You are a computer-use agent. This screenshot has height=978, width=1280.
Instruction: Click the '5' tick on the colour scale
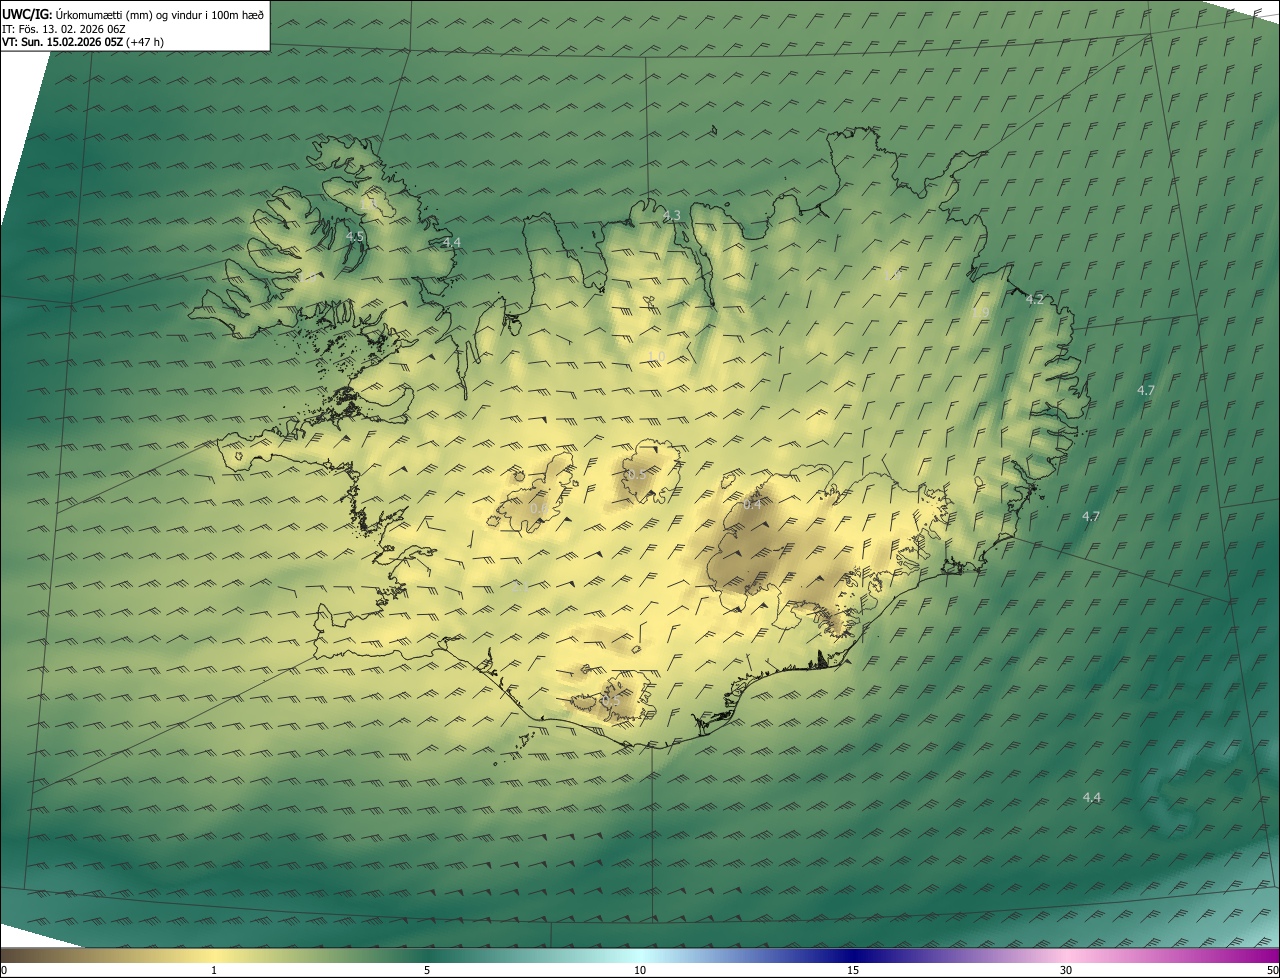427,971
